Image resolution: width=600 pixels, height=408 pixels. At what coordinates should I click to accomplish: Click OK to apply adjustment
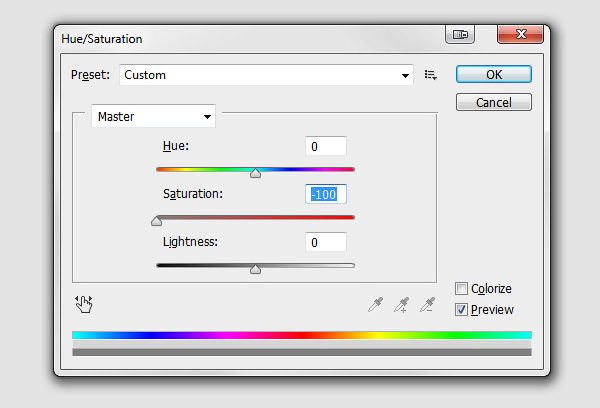point(494,74)
